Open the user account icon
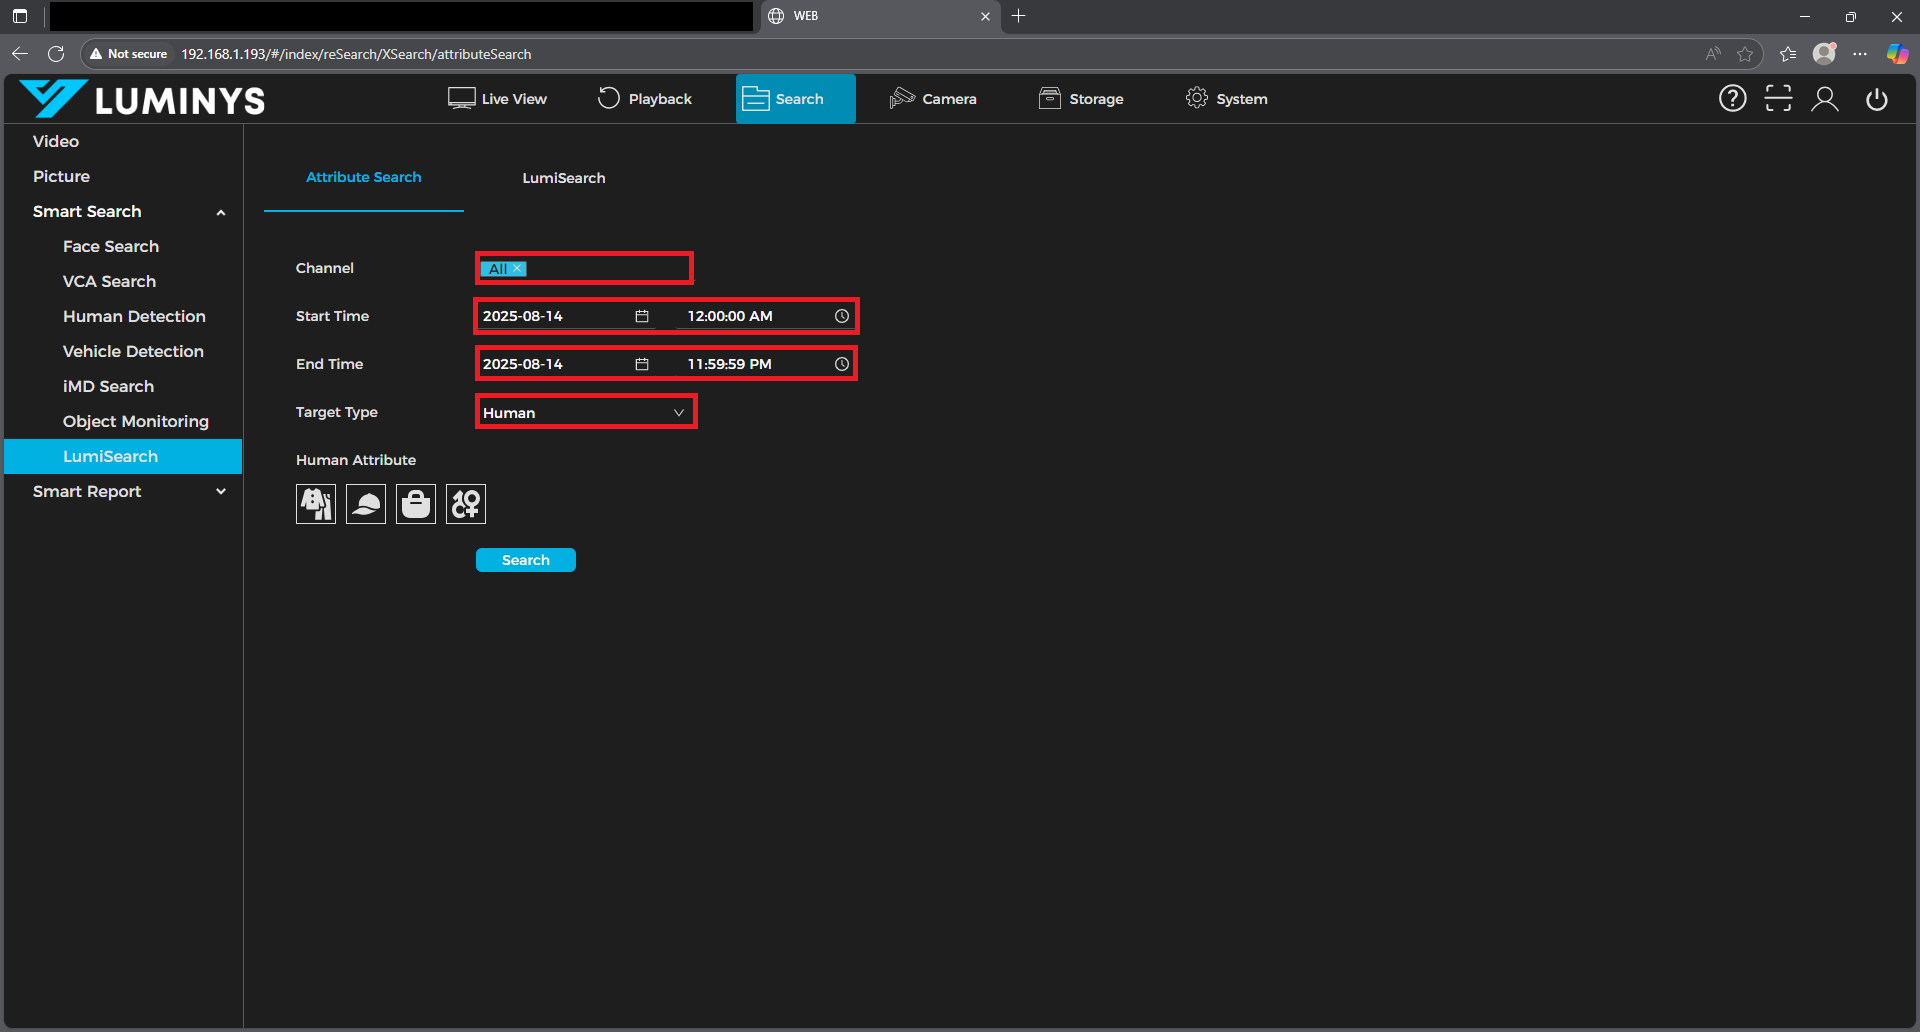The height and width of the screenshot is (1032, 1920). pyautogui.click(x=1825, y=99)
